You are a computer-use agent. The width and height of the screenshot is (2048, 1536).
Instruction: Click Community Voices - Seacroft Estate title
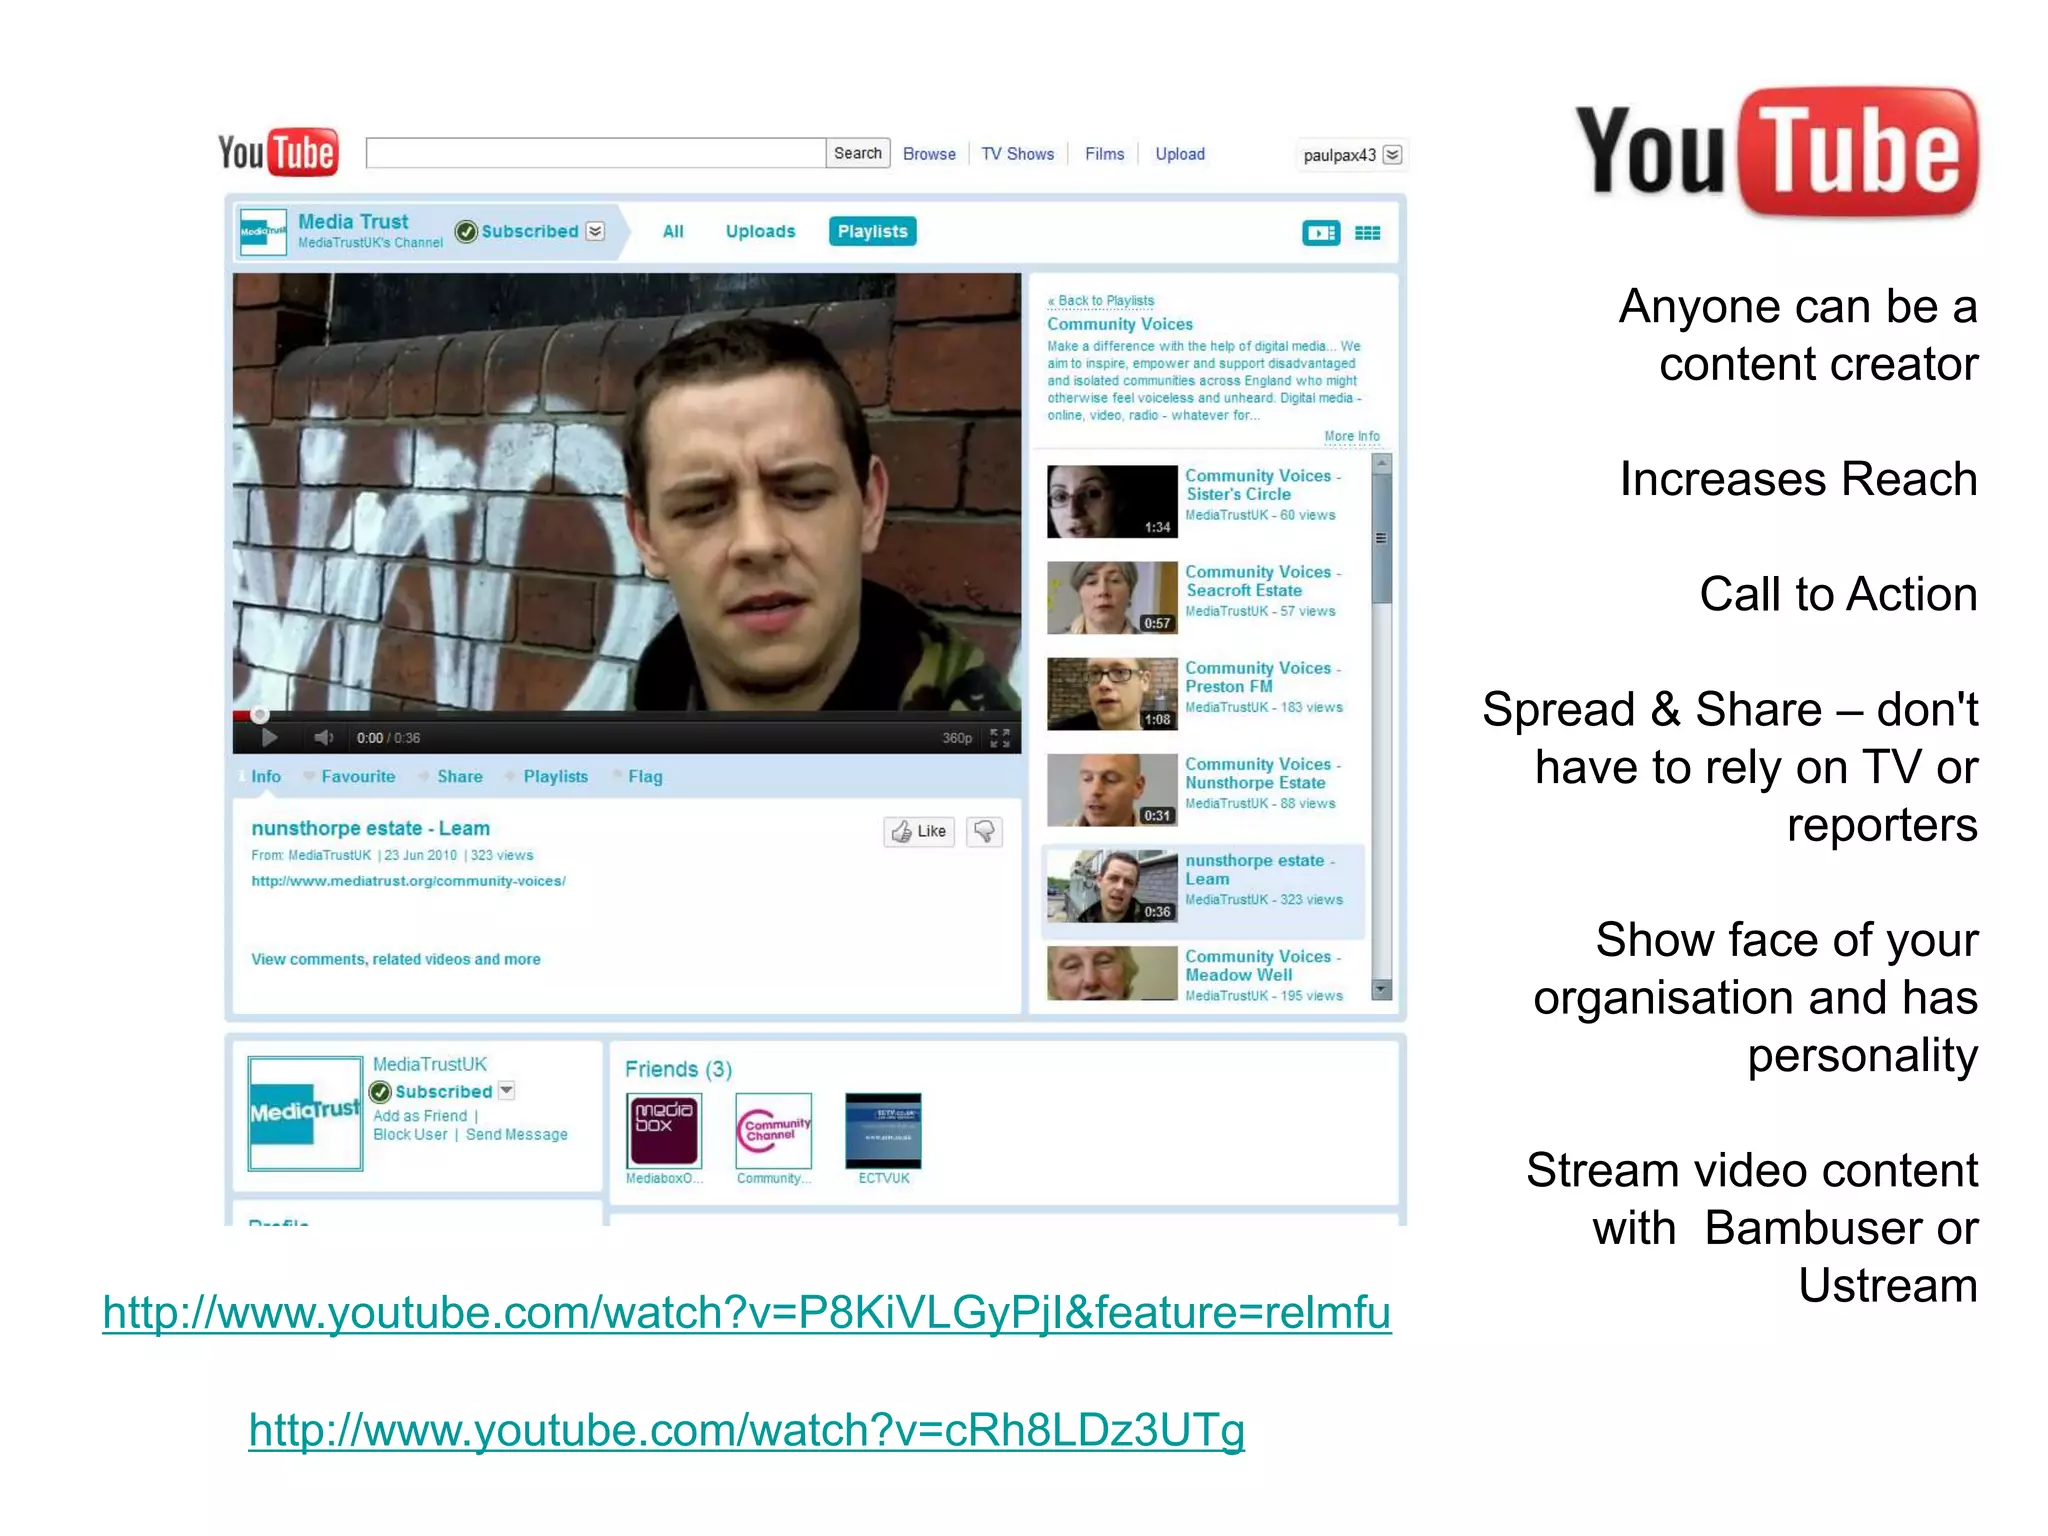tap(1263, 581)
